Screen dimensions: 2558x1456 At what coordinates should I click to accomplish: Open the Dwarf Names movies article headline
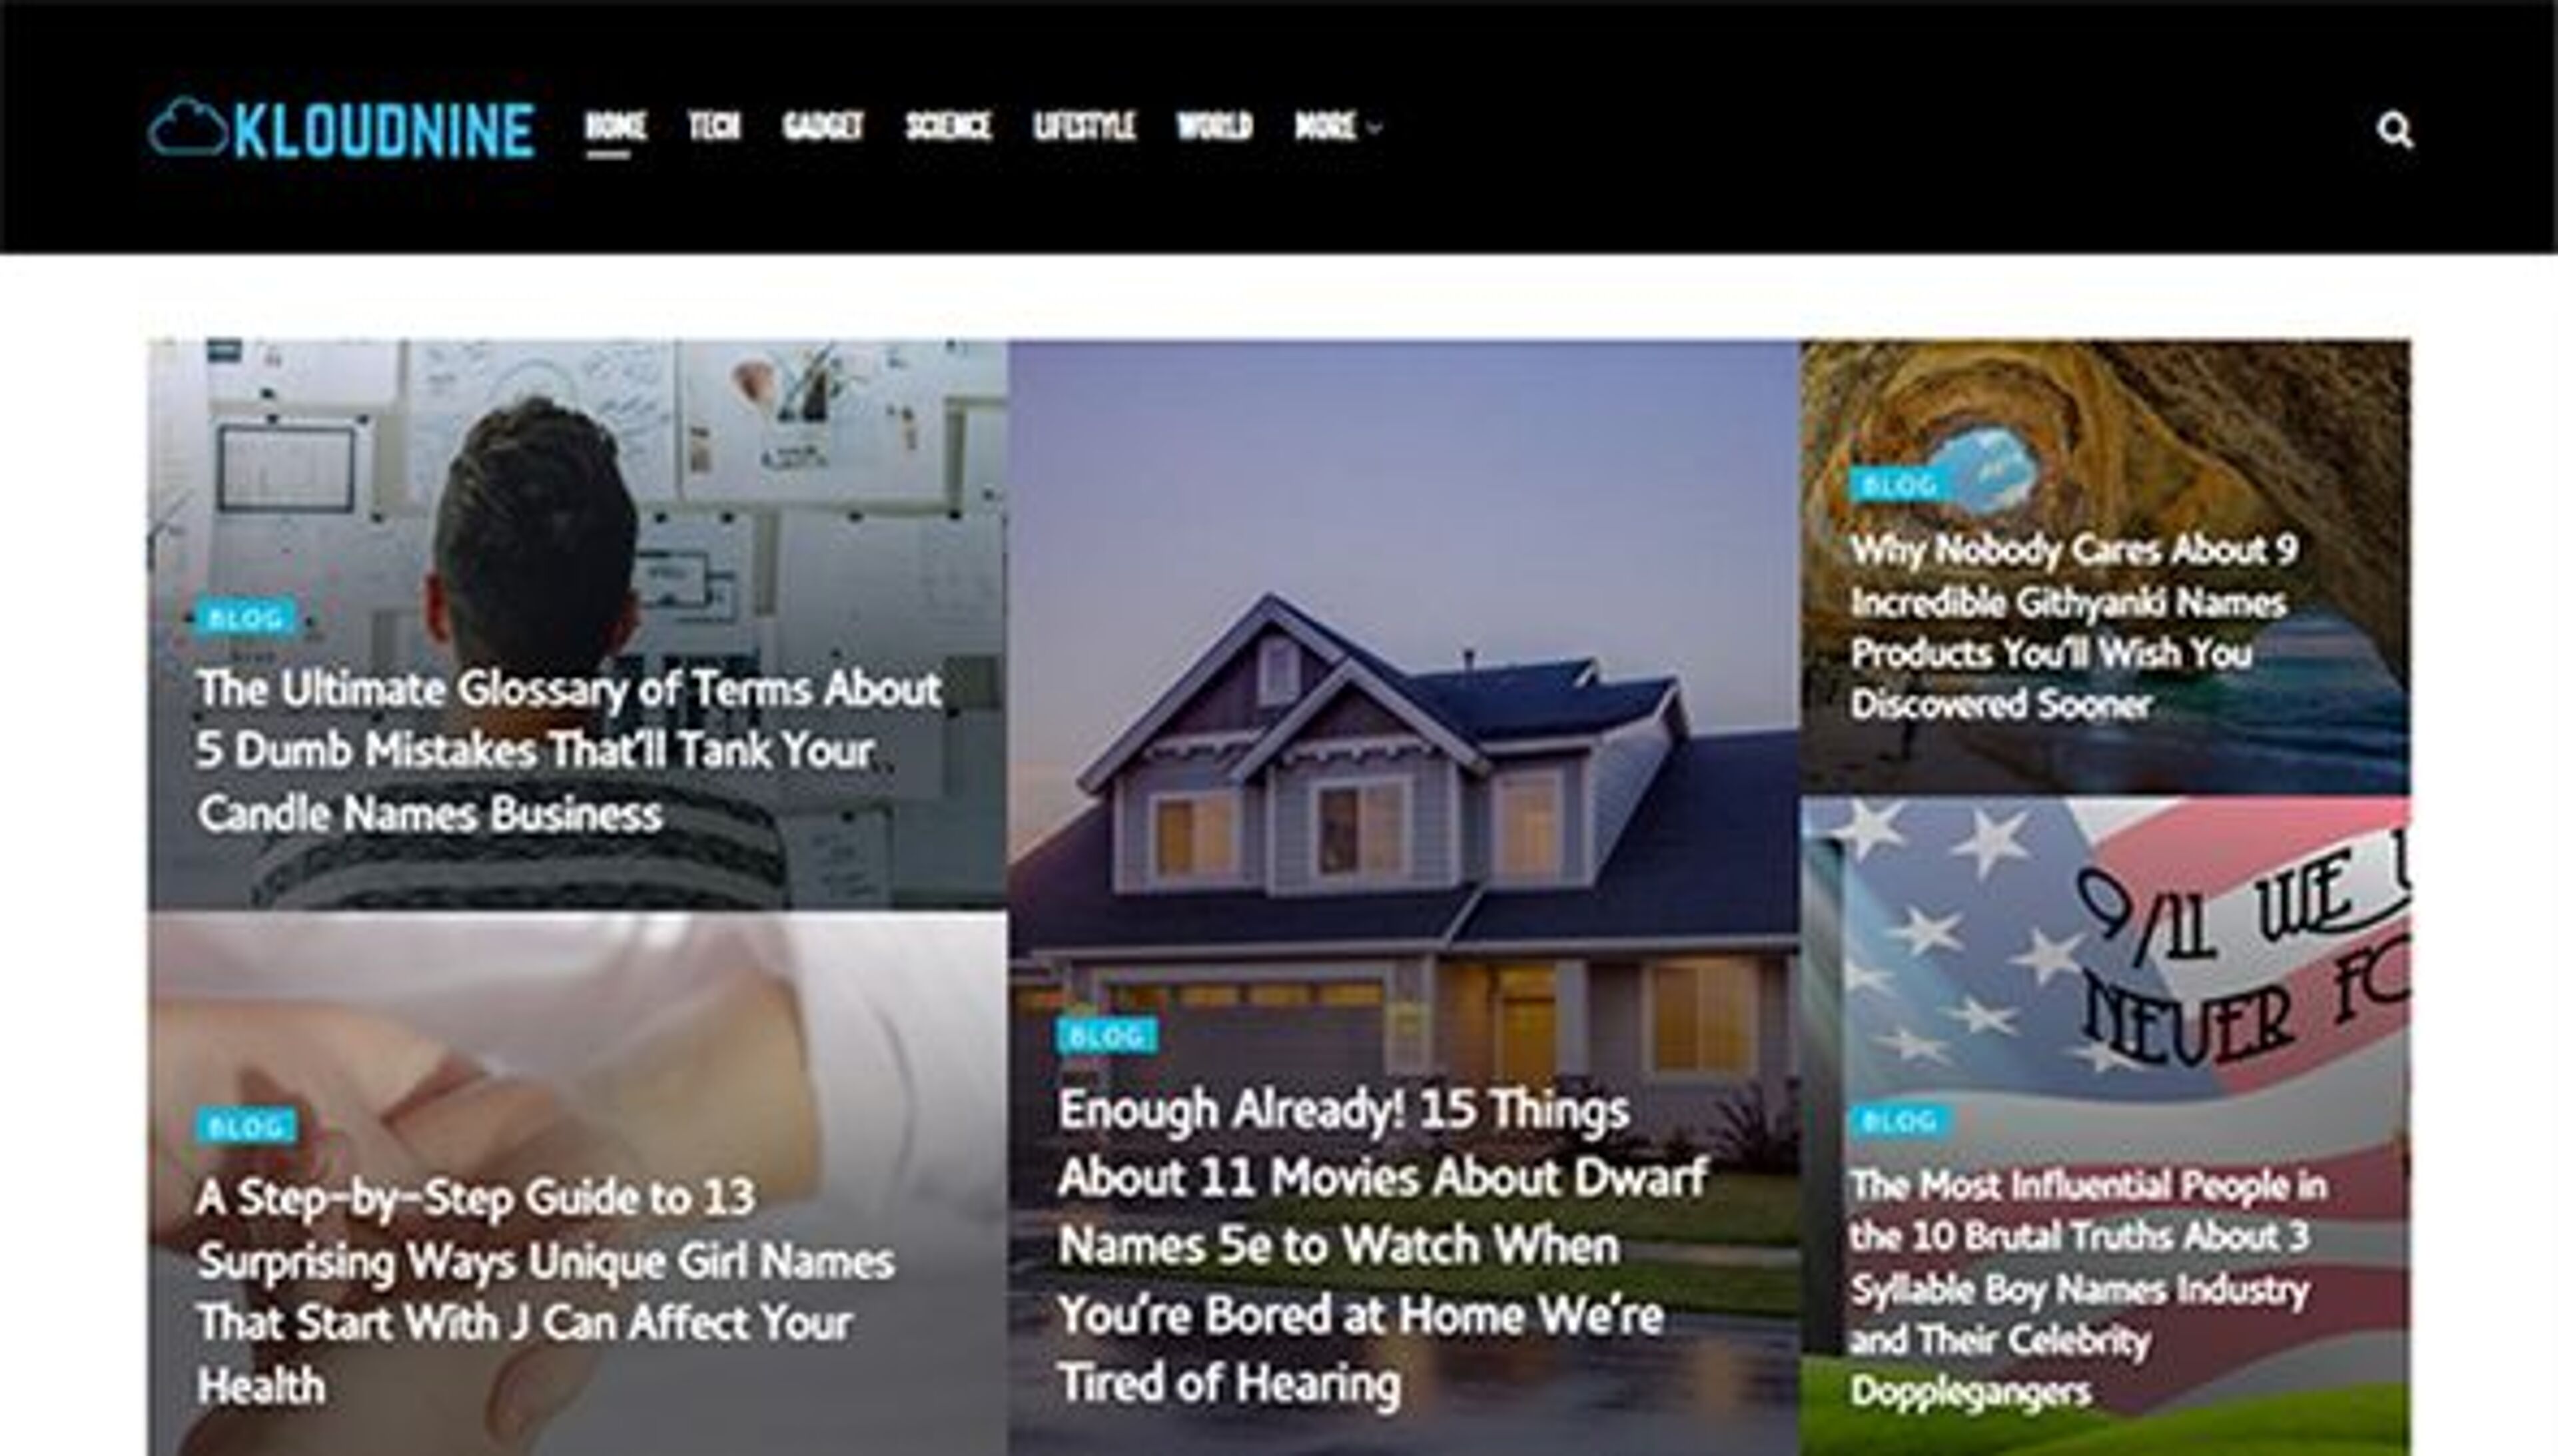1383,1246
